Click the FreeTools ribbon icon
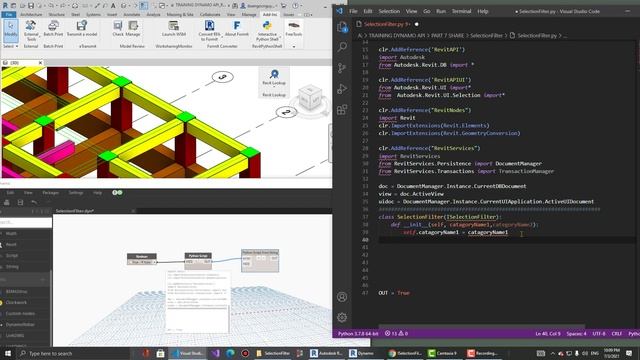Screen dimensions: 640x360 click(293, 29)
